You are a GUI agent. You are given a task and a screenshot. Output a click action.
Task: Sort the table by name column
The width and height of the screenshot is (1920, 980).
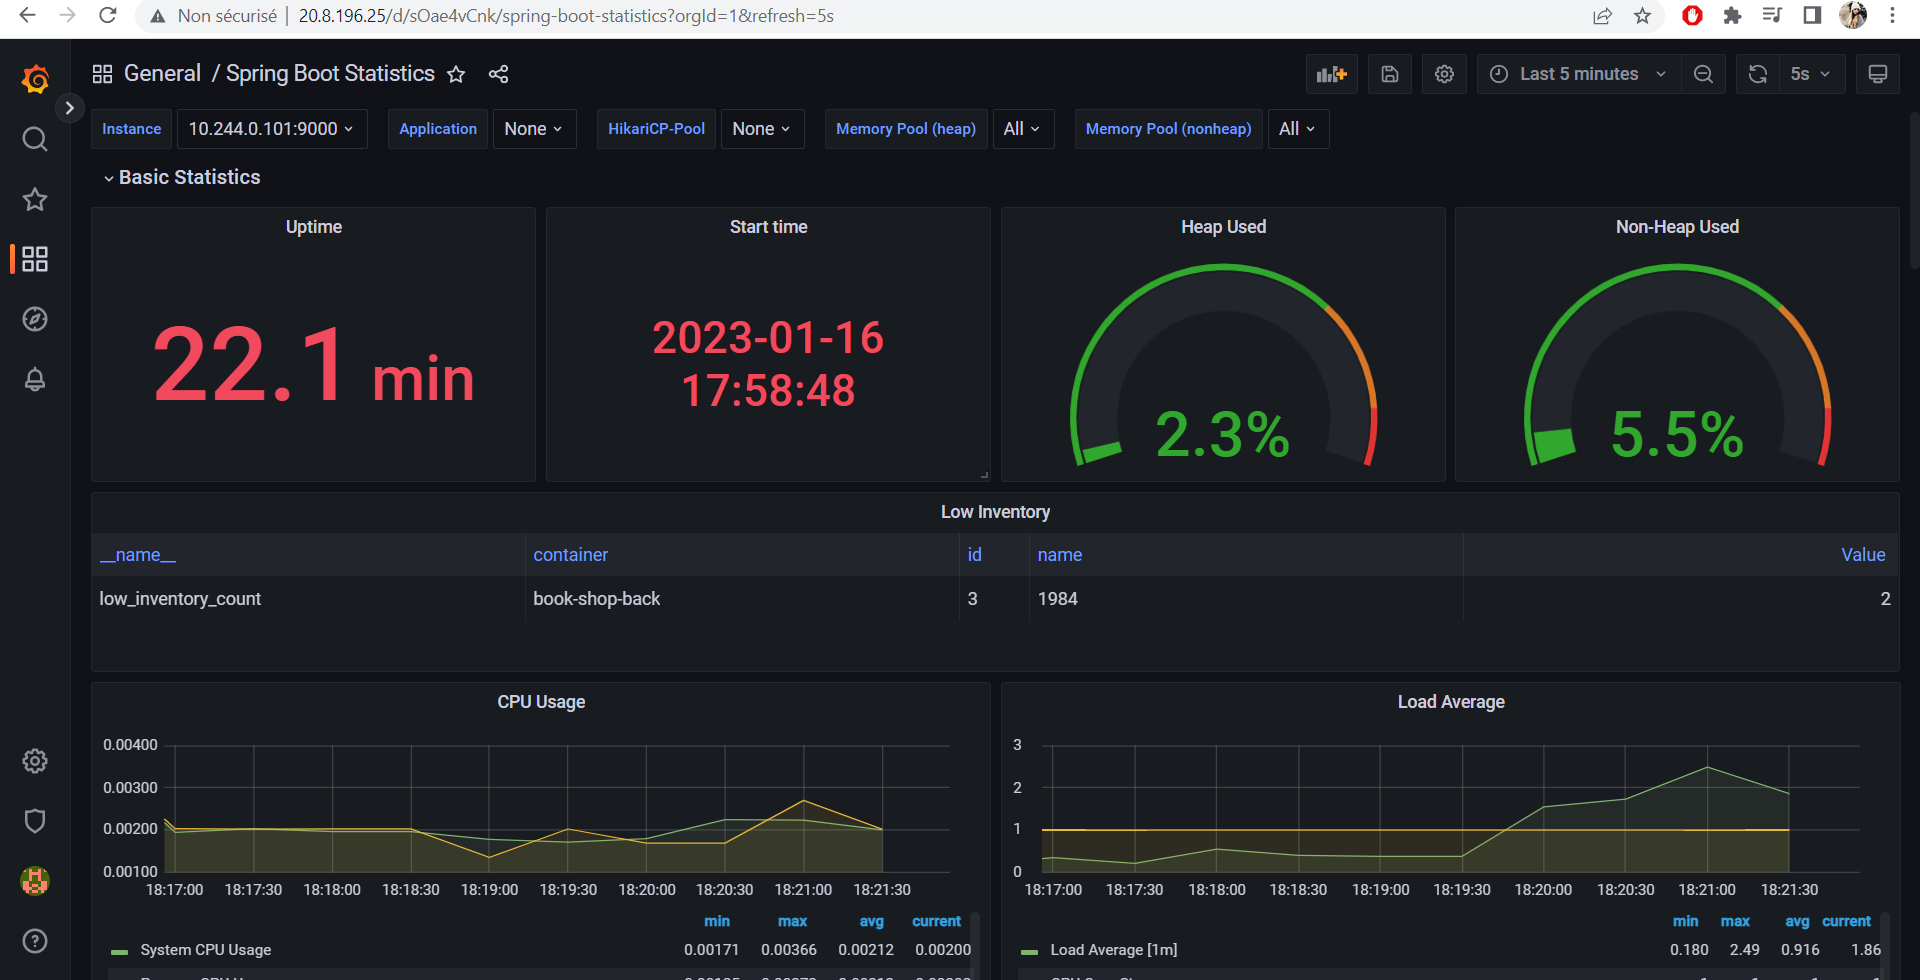pyautogui.click(x=1059, y=555)
